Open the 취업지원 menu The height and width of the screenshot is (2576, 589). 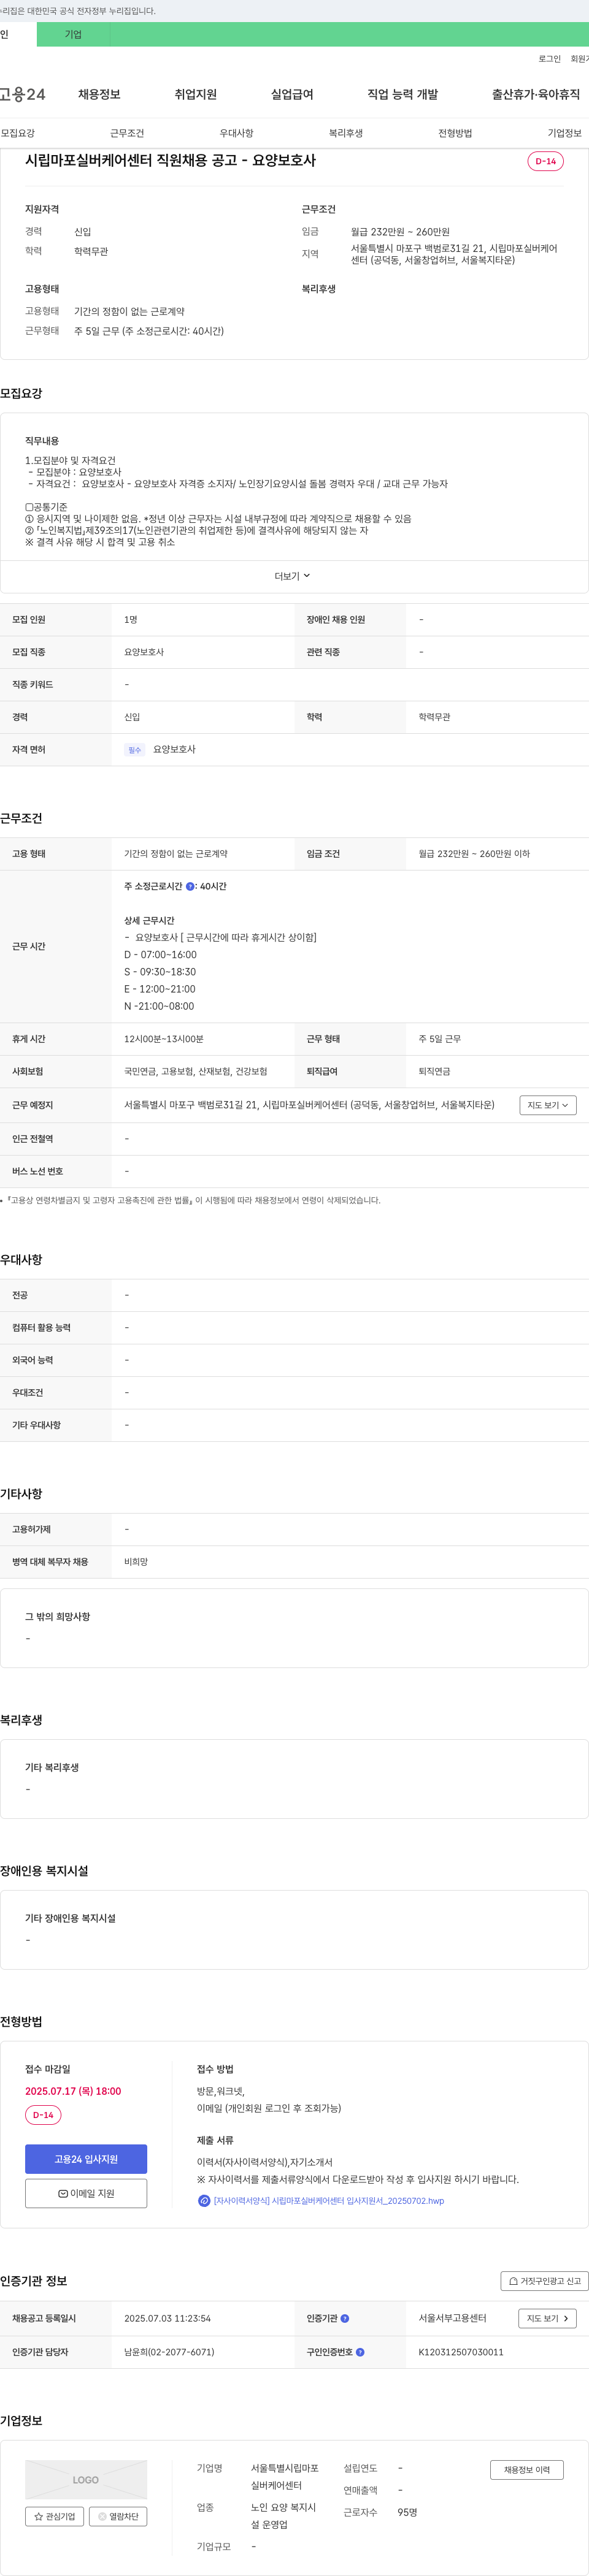[x=195, y=94]
